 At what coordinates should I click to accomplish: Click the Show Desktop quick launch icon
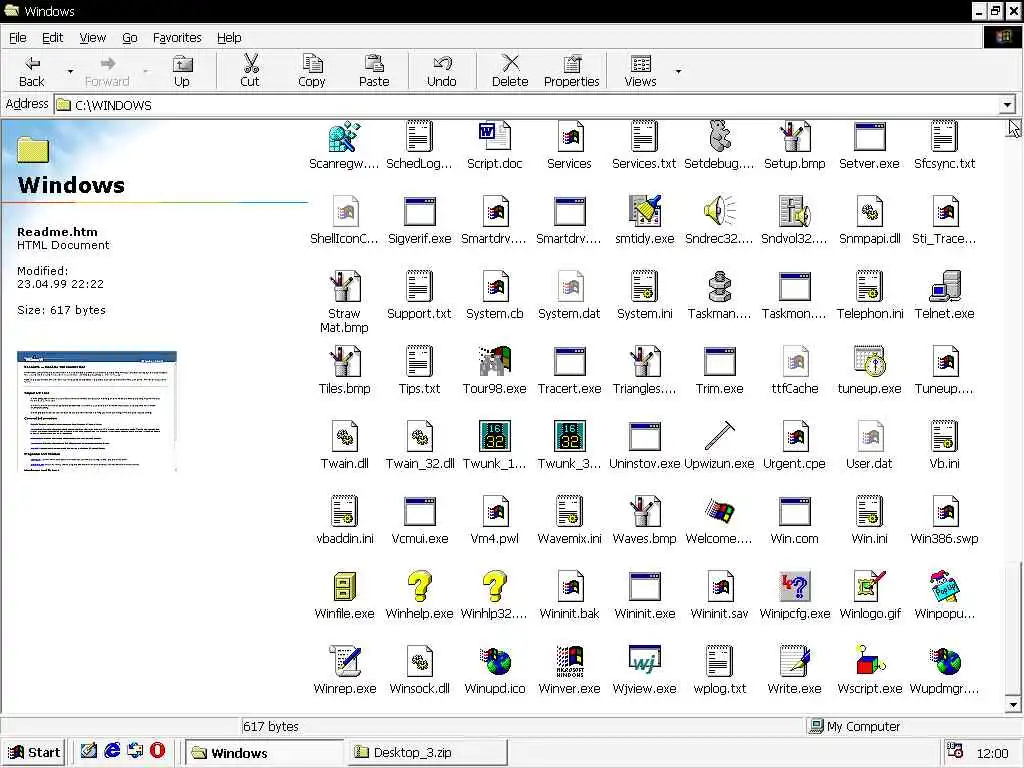coord(89,751)
